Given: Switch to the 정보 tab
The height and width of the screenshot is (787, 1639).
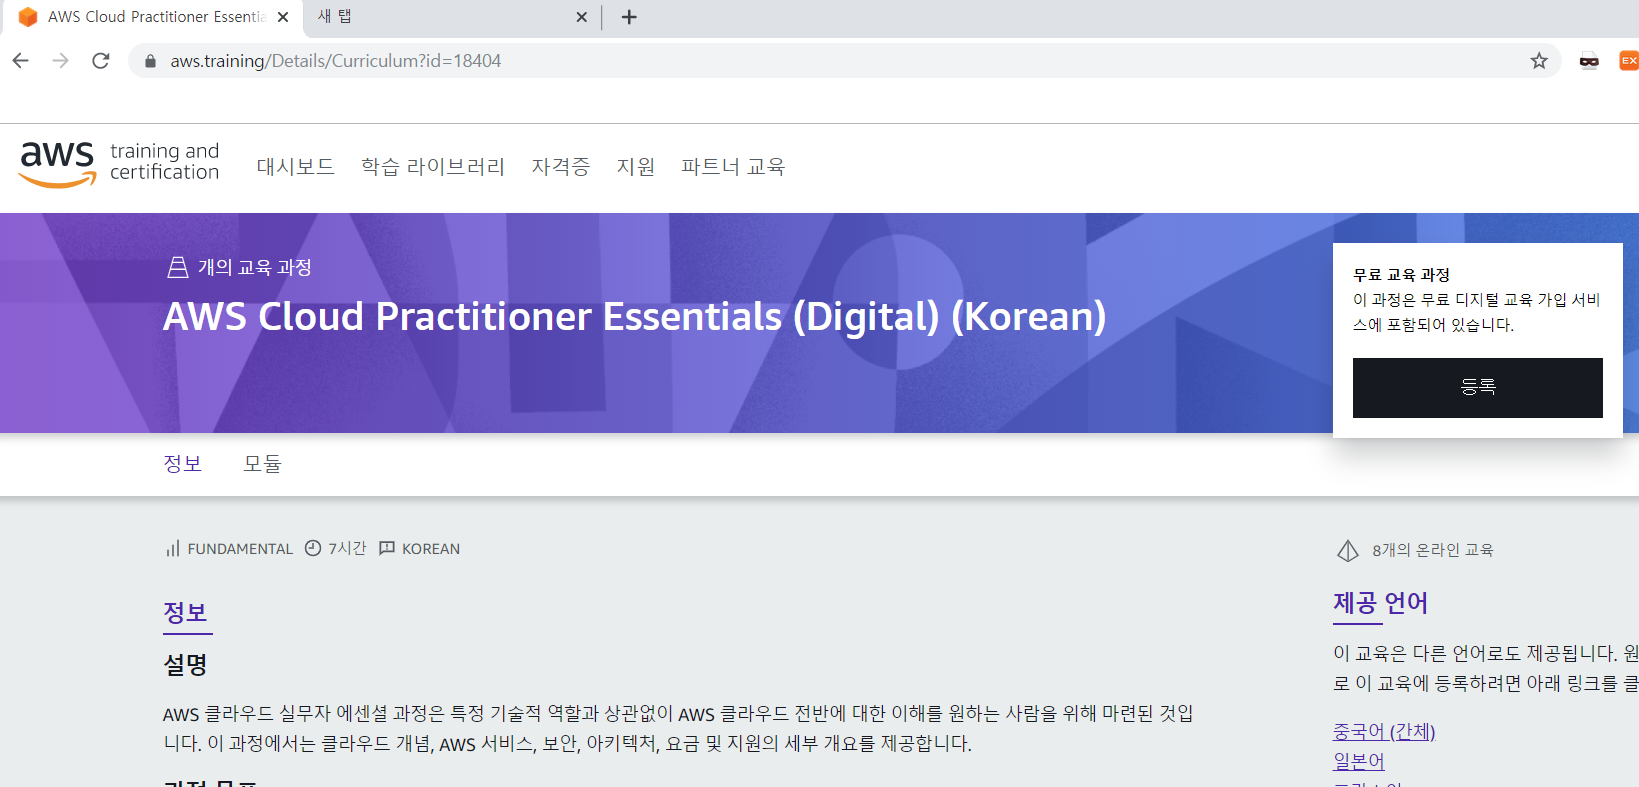Looking at the screenshot, I should click(x=183, y=464).
